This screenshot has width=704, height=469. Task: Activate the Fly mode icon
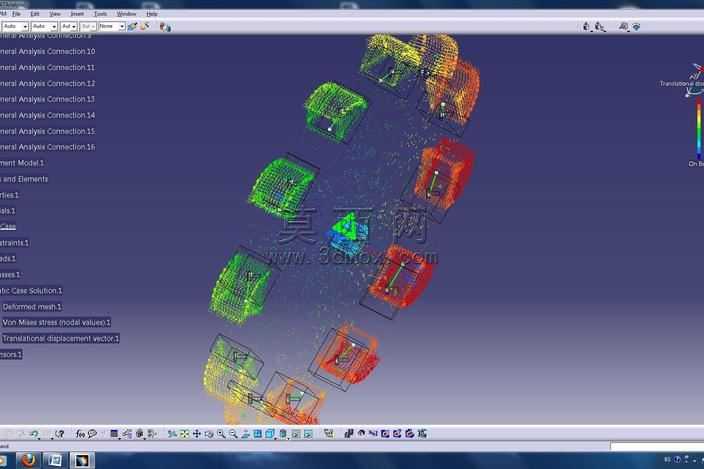point(172,434)
